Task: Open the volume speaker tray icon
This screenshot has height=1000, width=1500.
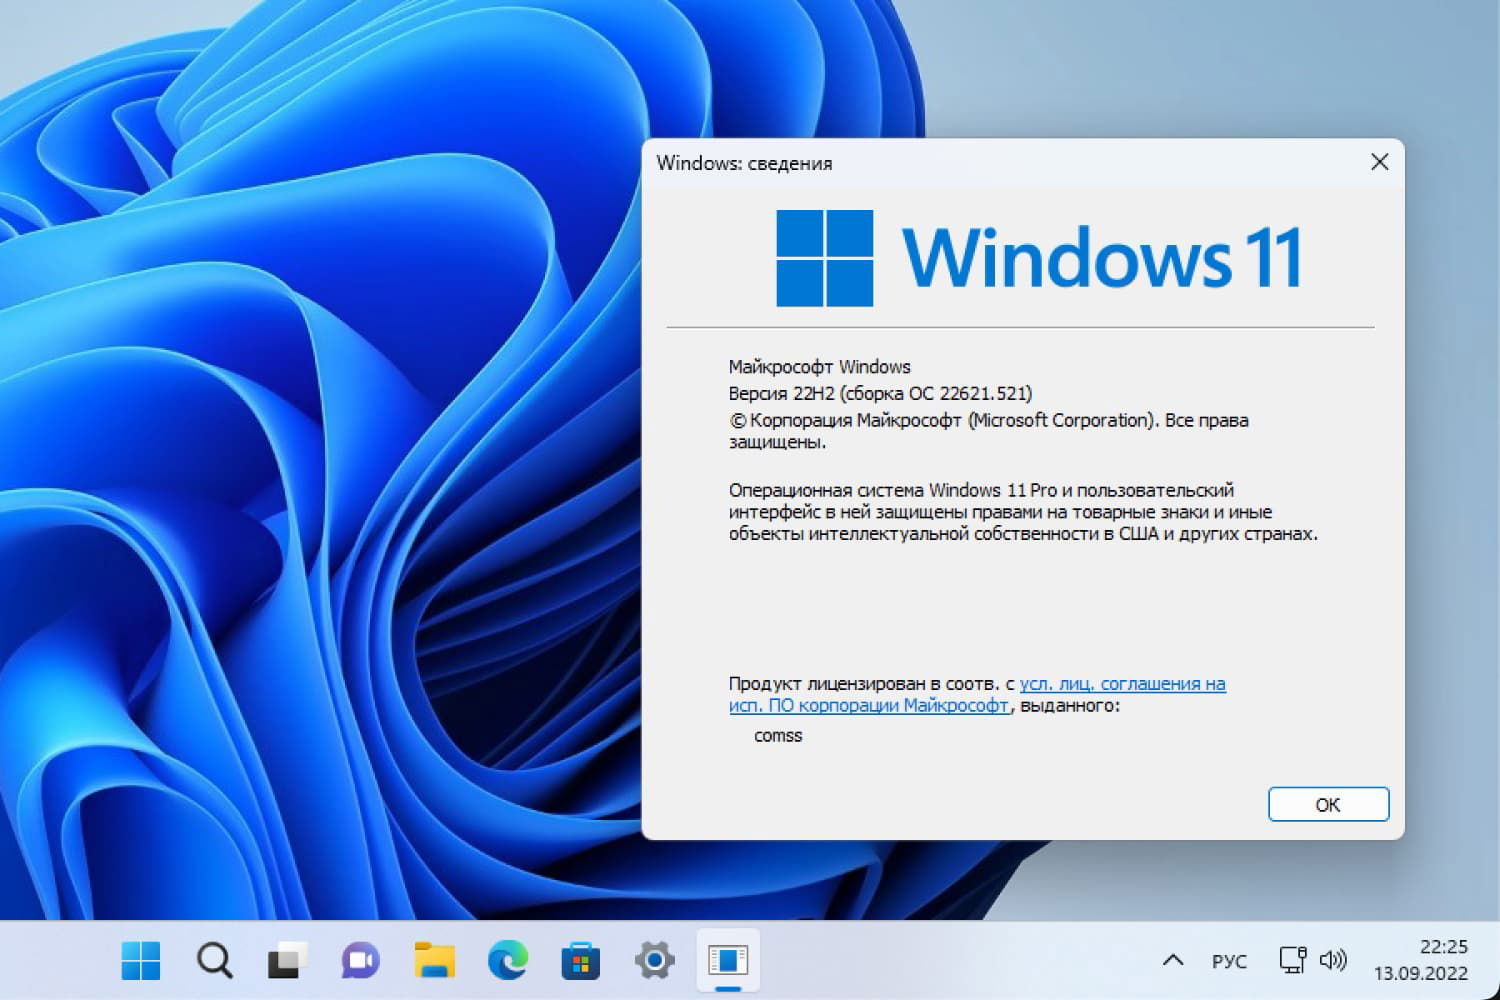Action: 1333,961
